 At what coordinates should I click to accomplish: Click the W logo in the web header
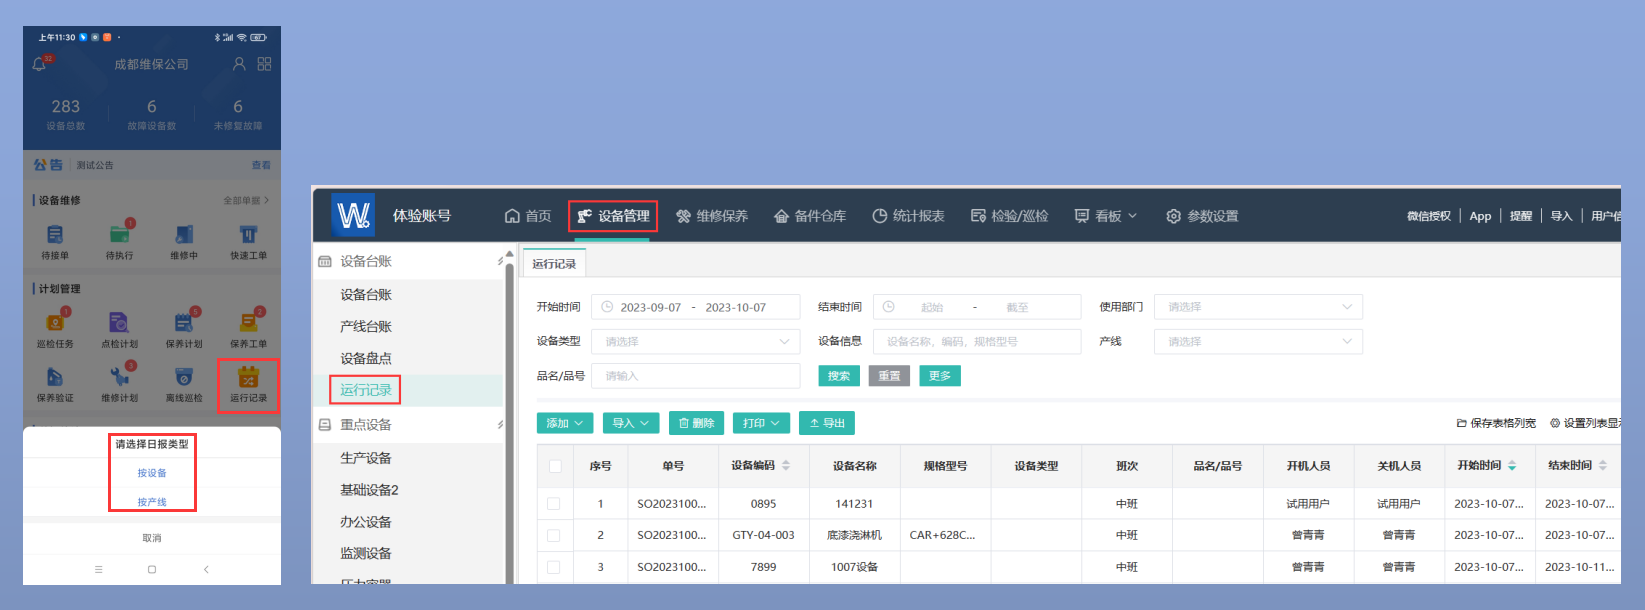point(353,215)
